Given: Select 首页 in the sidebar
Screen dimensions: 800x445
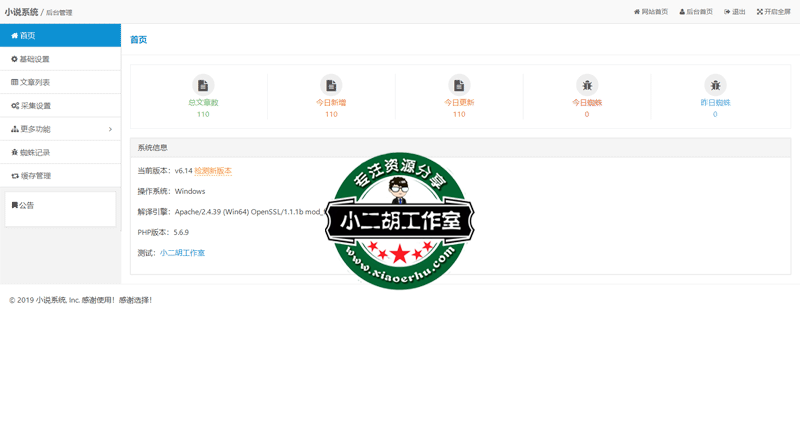Looking at the screenshot, I should point(27,35).
